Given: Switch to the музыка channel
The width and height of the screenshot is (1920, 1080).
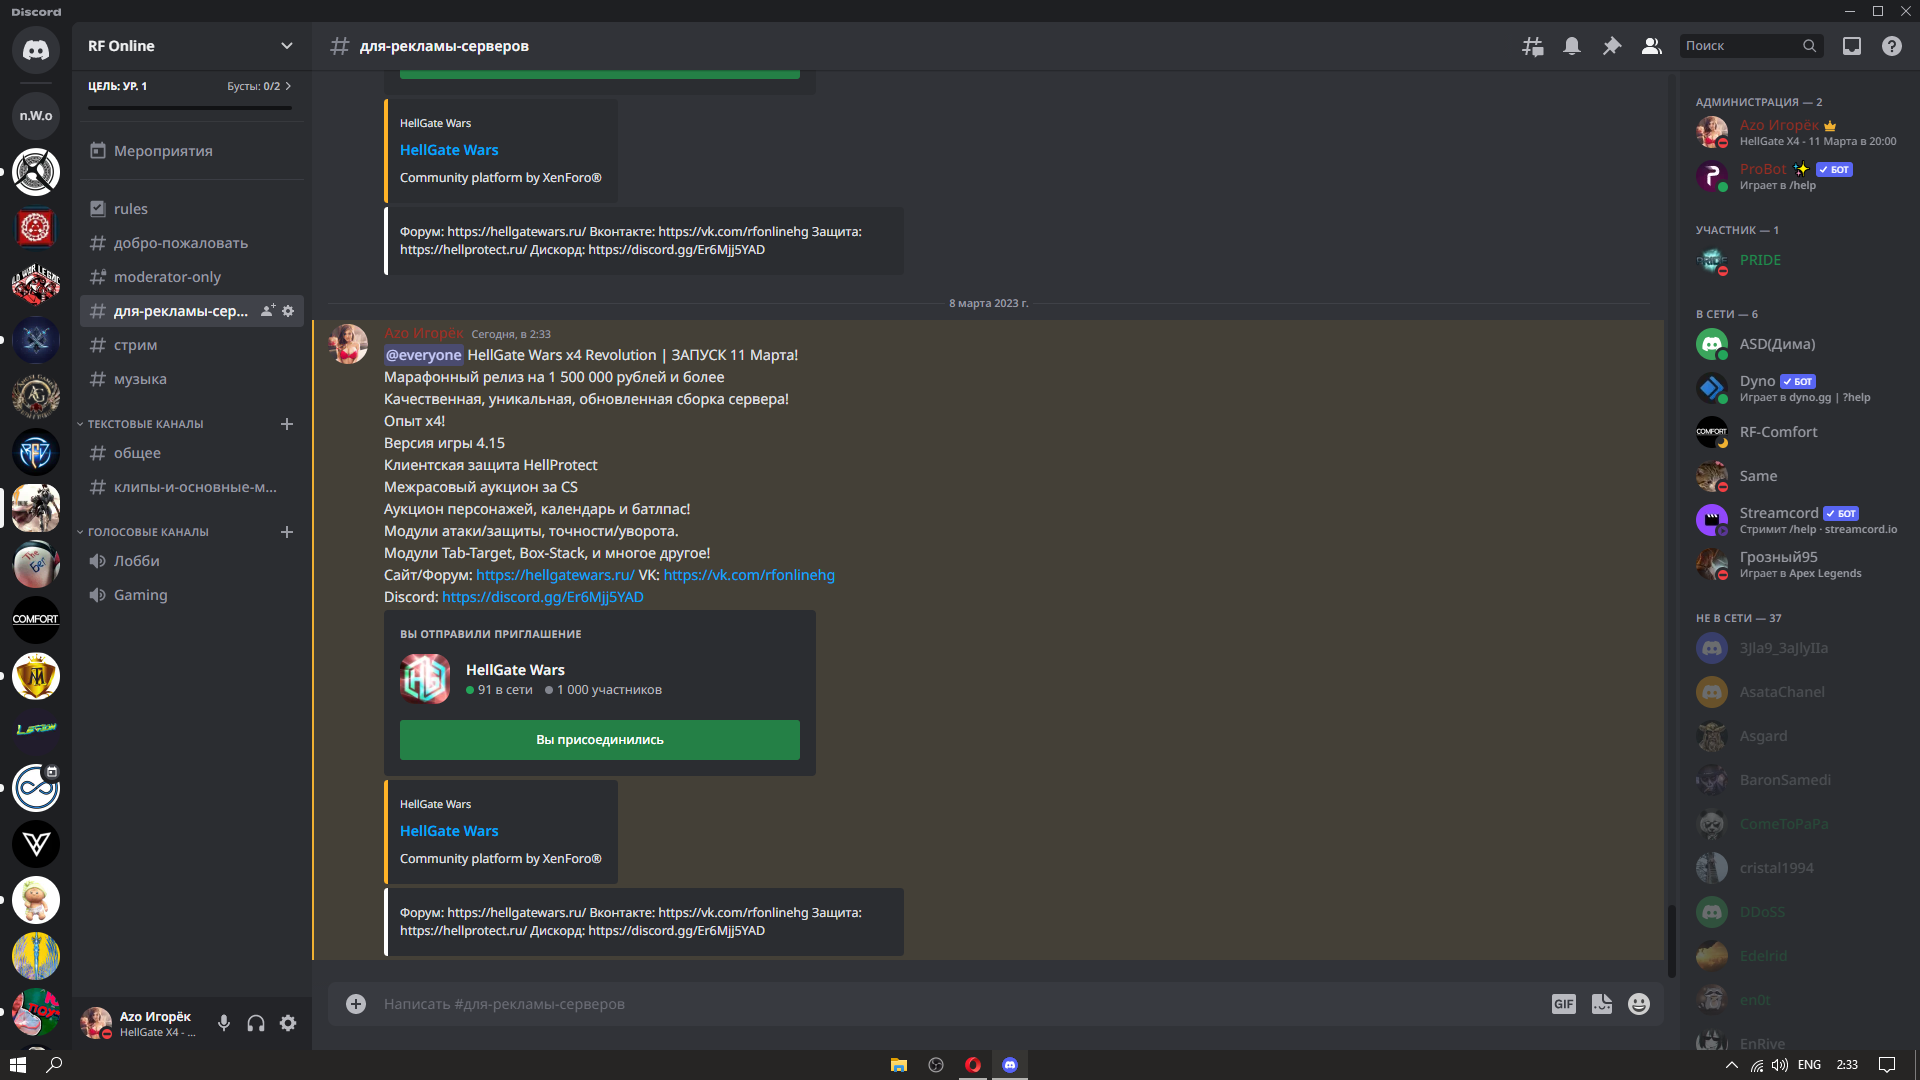Looking at the screenshot, I should coord(191,379).
